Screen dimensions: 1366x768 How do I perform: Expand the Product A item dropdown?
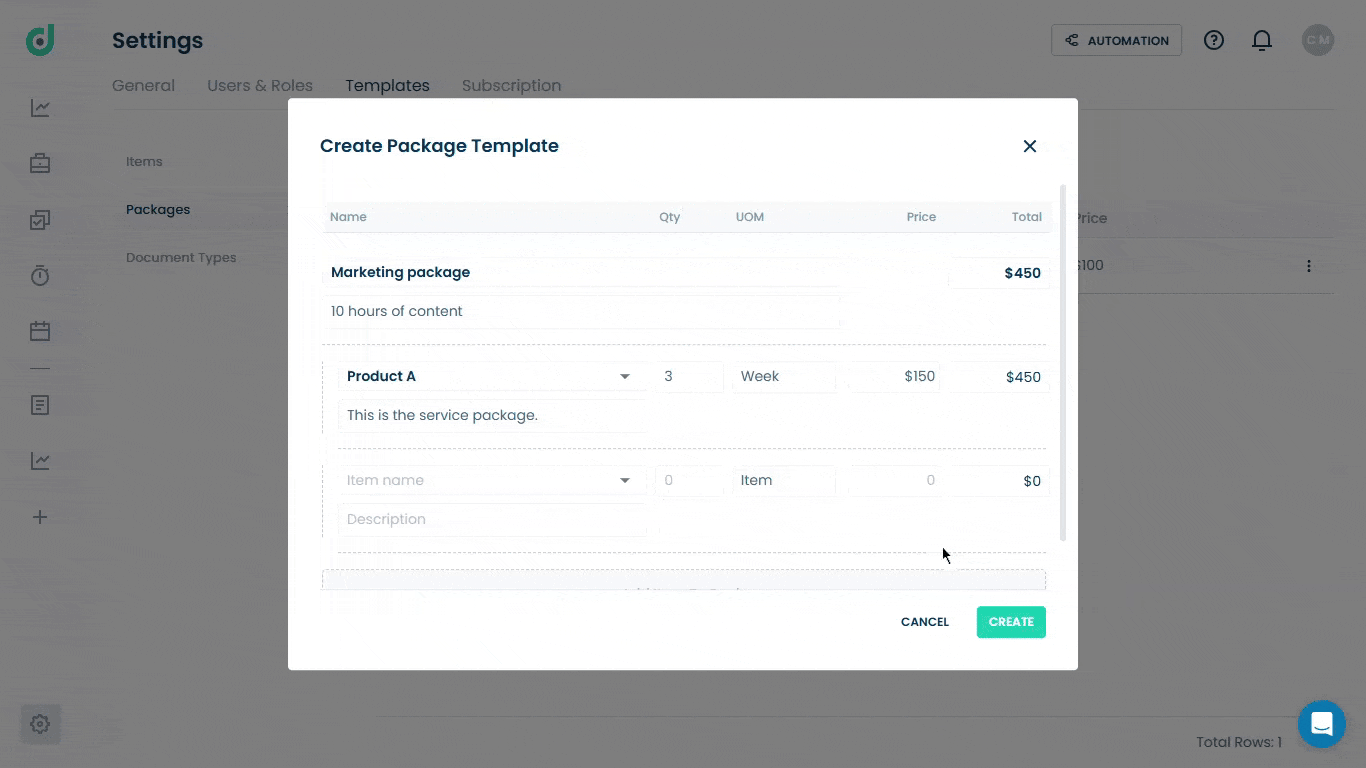coord(625,377)
